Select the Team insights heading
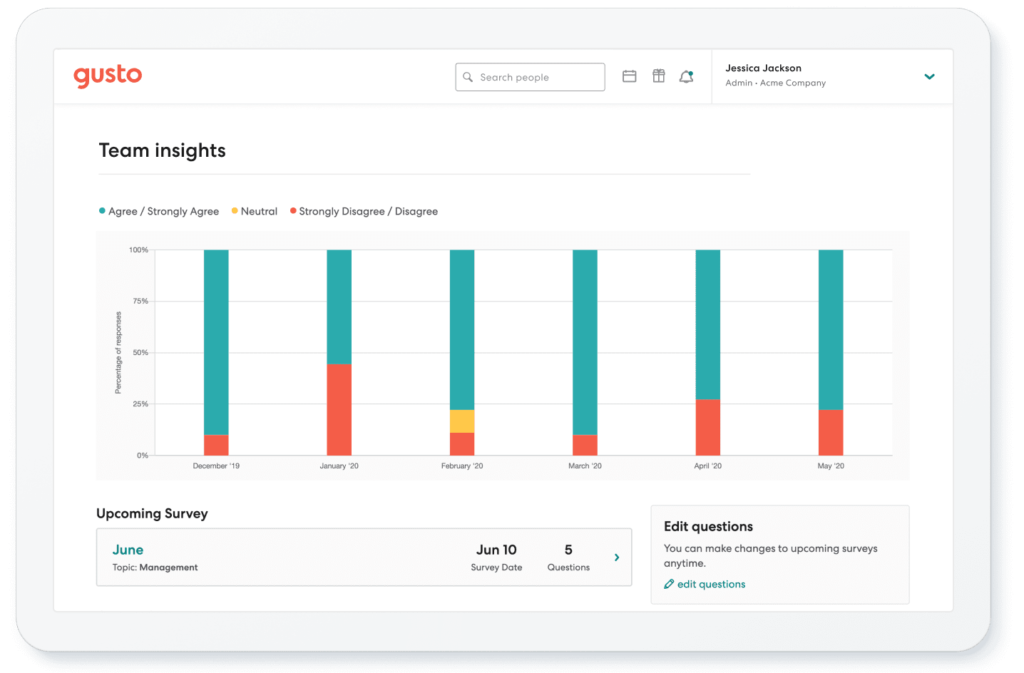 pos(162,150)
